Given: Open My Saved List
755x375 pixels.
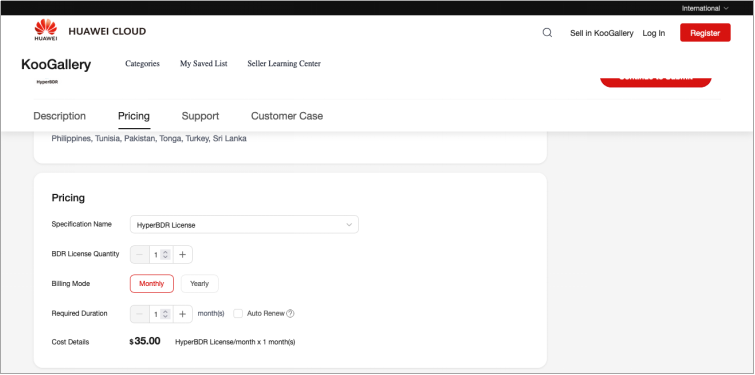Looking at the screenshot, I should pos(204,64).
